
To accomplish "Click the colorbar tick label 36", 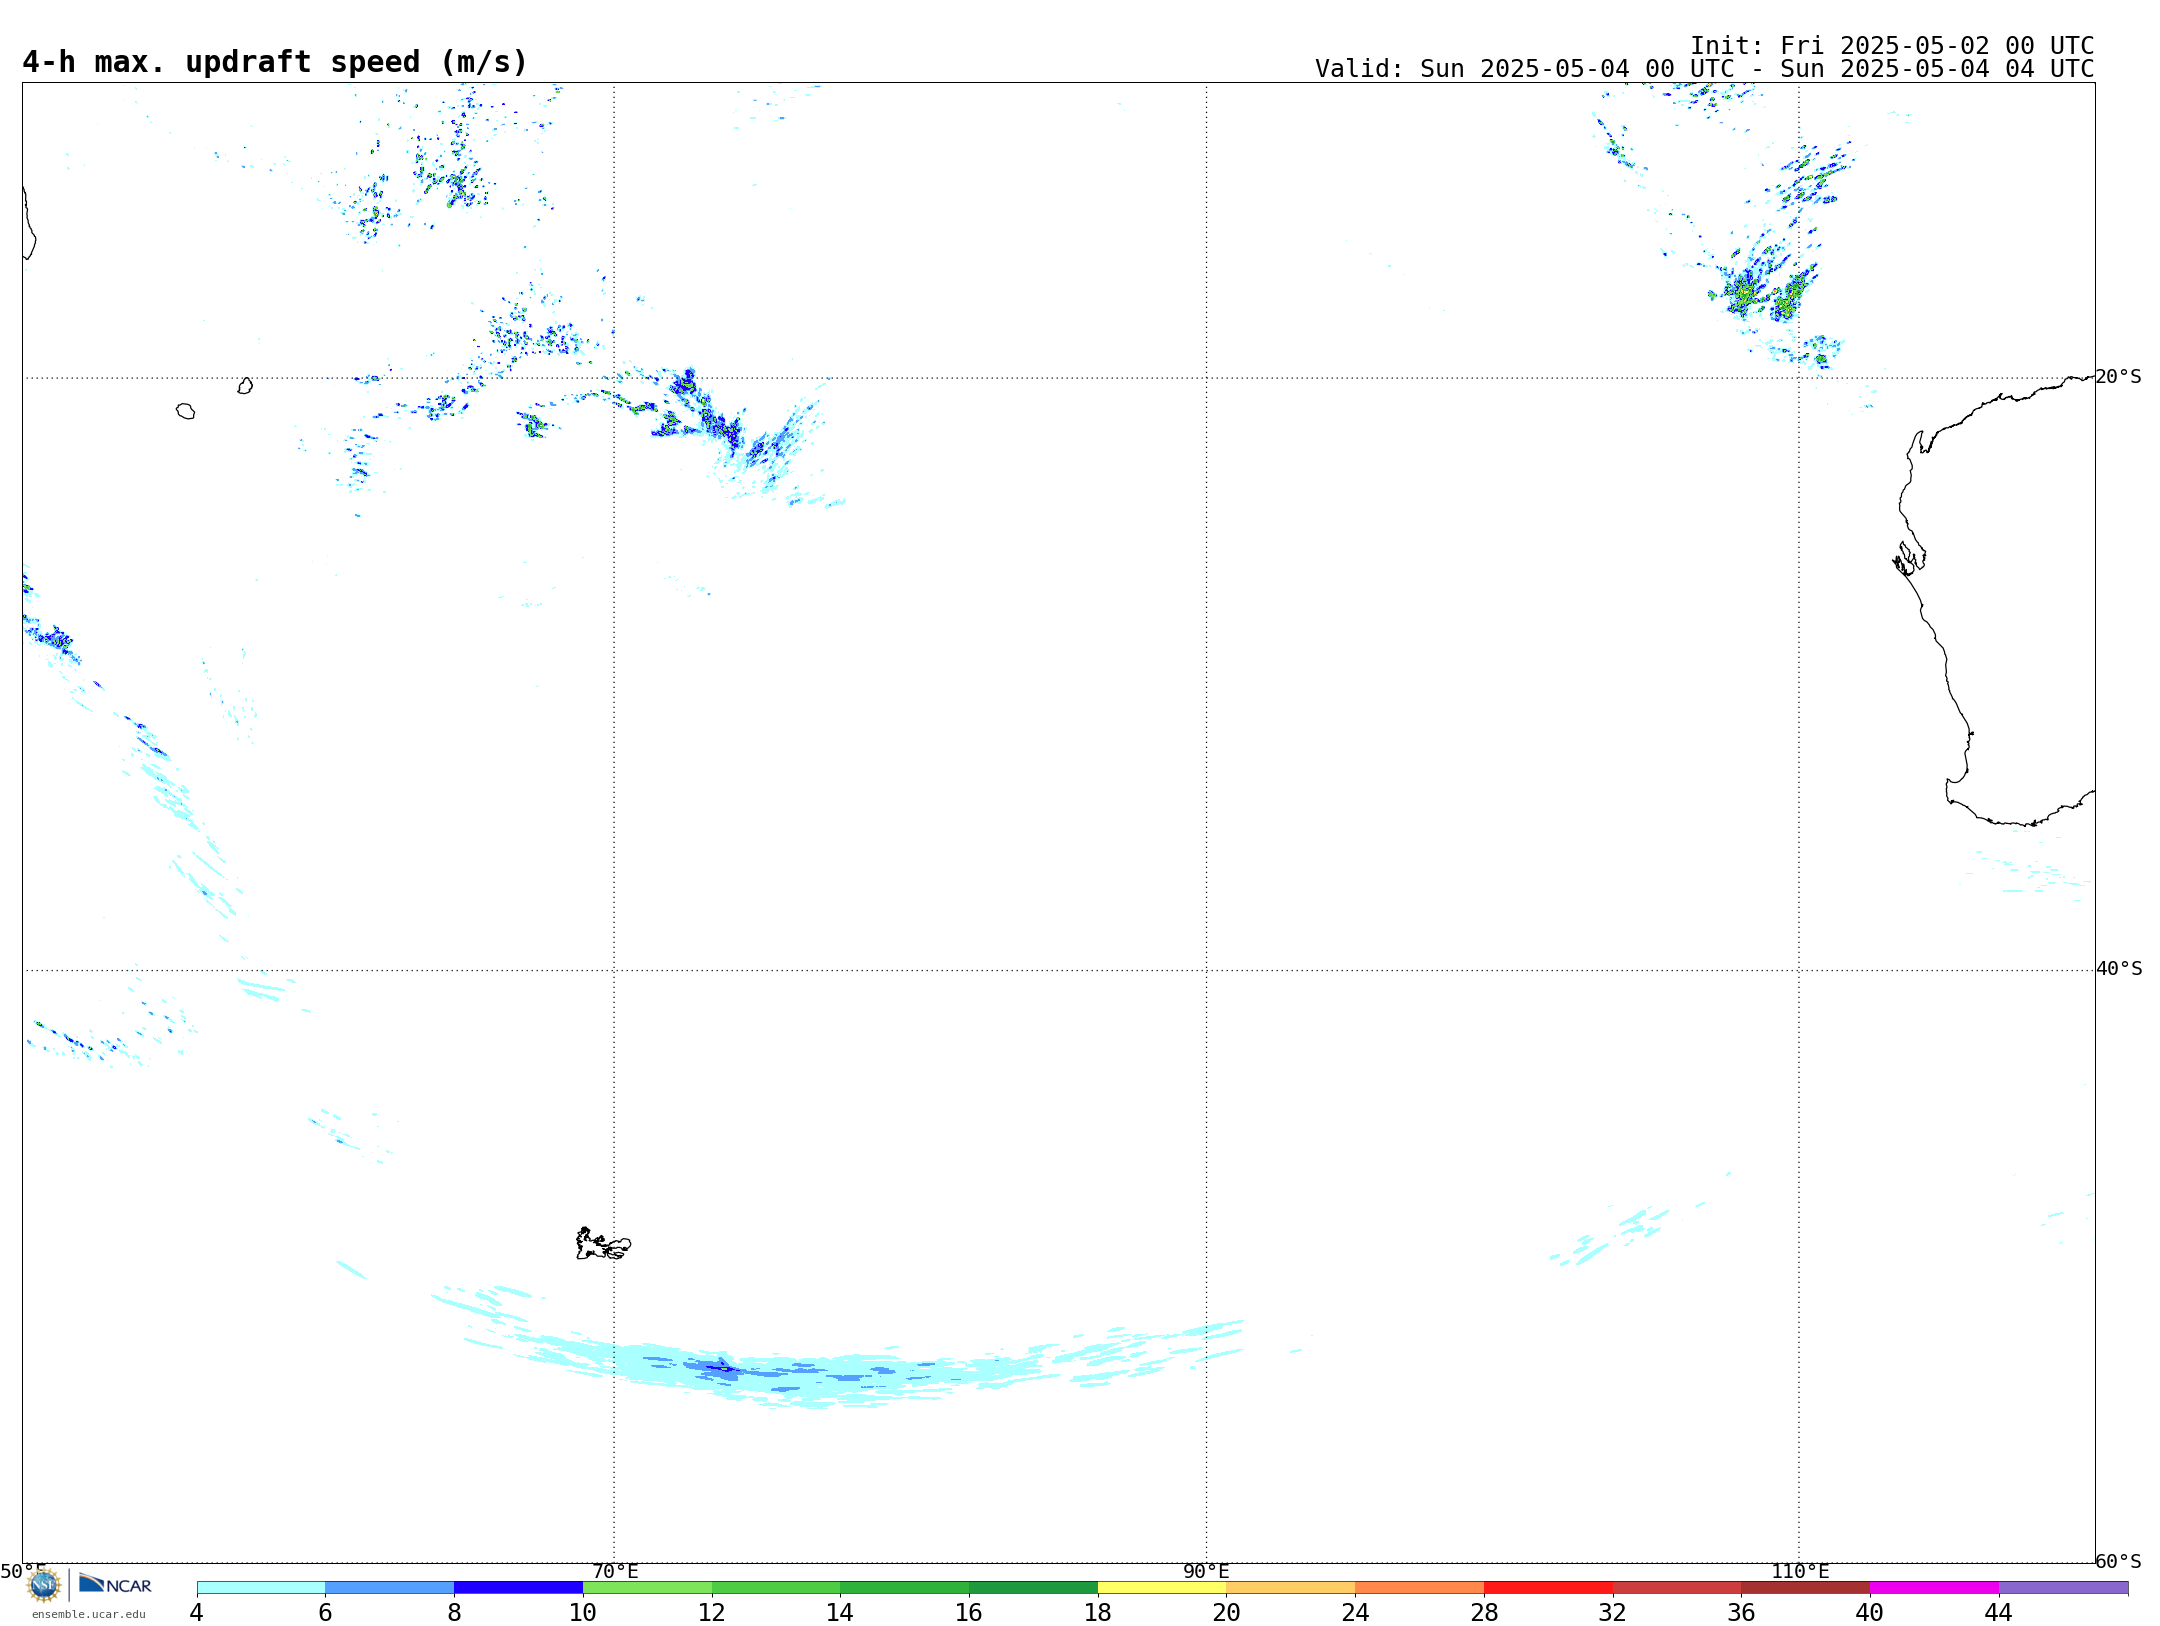I will (x=1741, y=1612).
